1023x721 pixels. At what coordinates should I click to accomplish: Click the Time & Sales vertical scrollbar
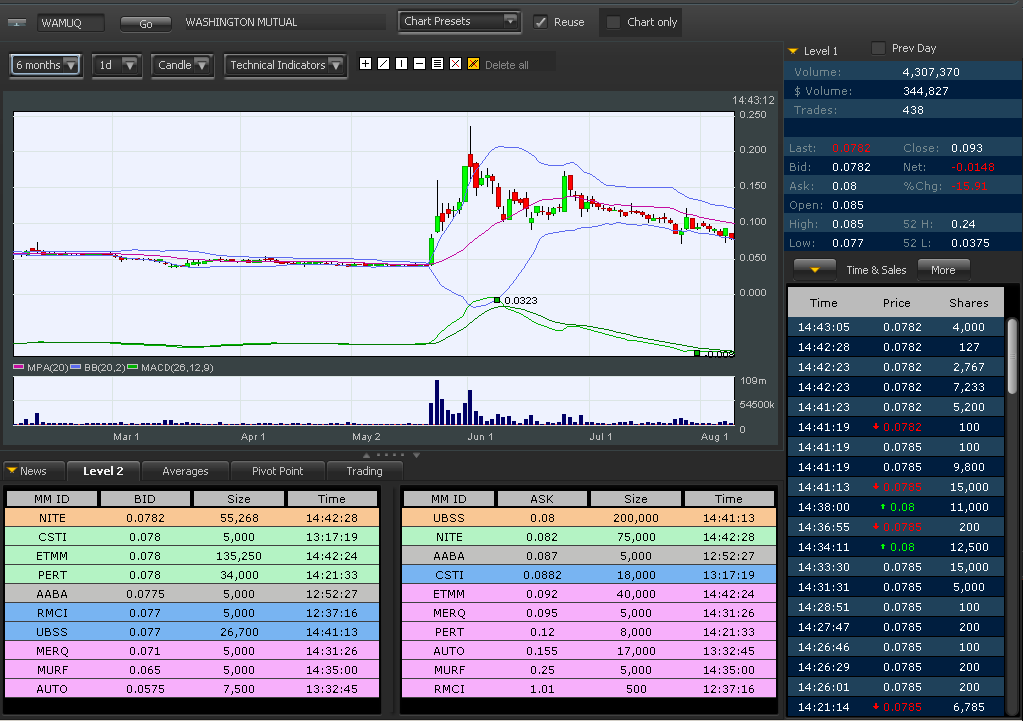(1012, 356)
